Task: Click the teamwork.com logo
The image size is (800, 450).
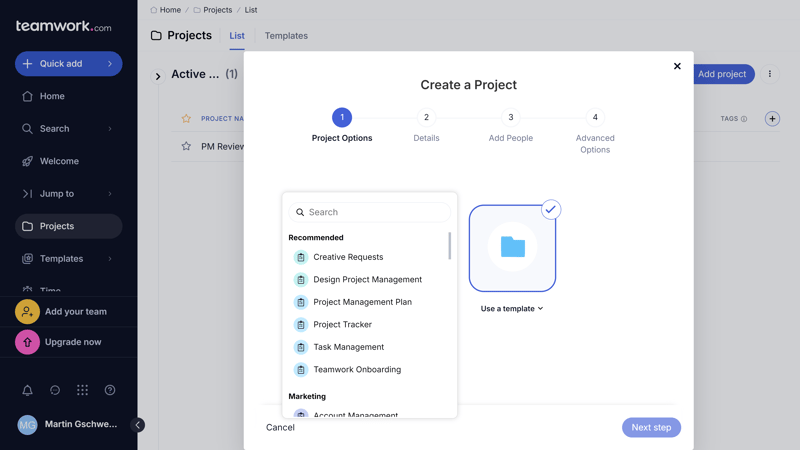Action: pos(63,26)
